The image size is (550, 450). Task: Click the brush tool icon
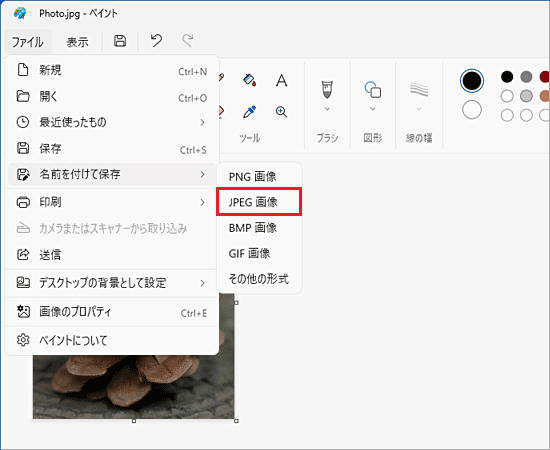[327, 89]
